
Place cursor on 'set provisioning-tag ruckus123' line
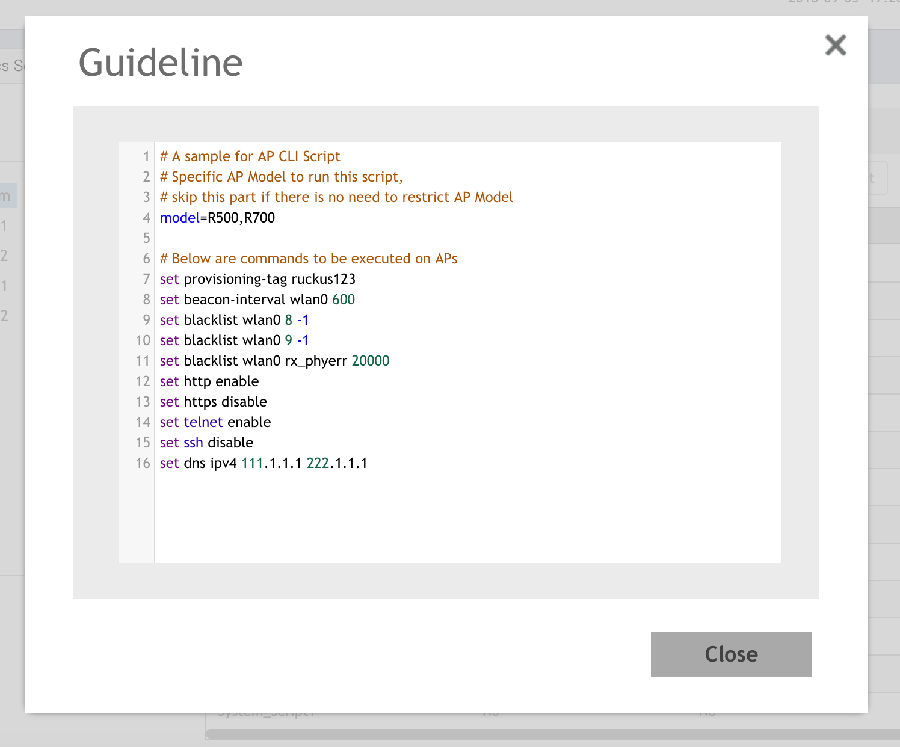(257, 279)
